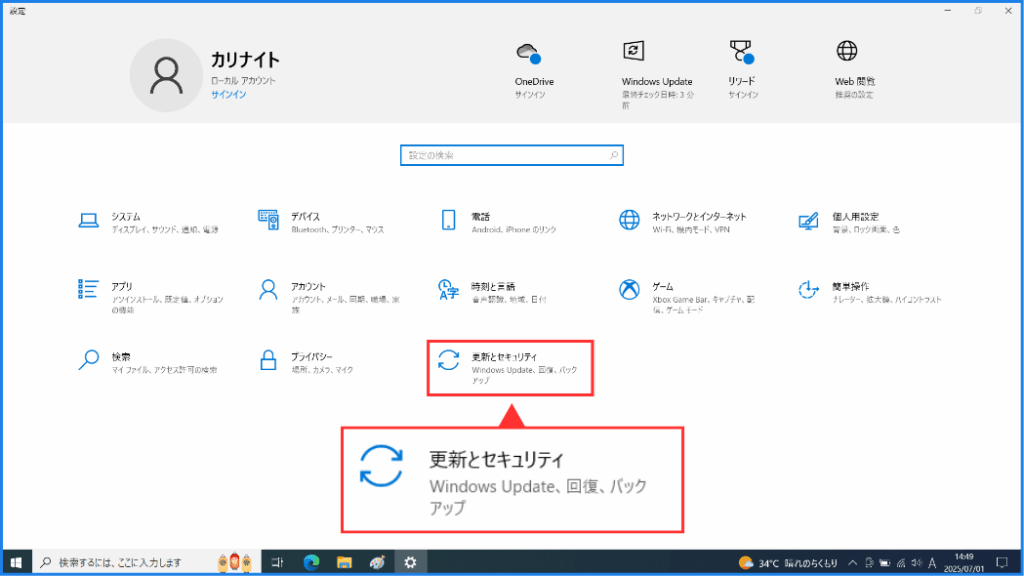This screenshot has height=576, width=1024.
Task: Open 更新とセキュリティ settings tile
Action: tap(510, 368)
